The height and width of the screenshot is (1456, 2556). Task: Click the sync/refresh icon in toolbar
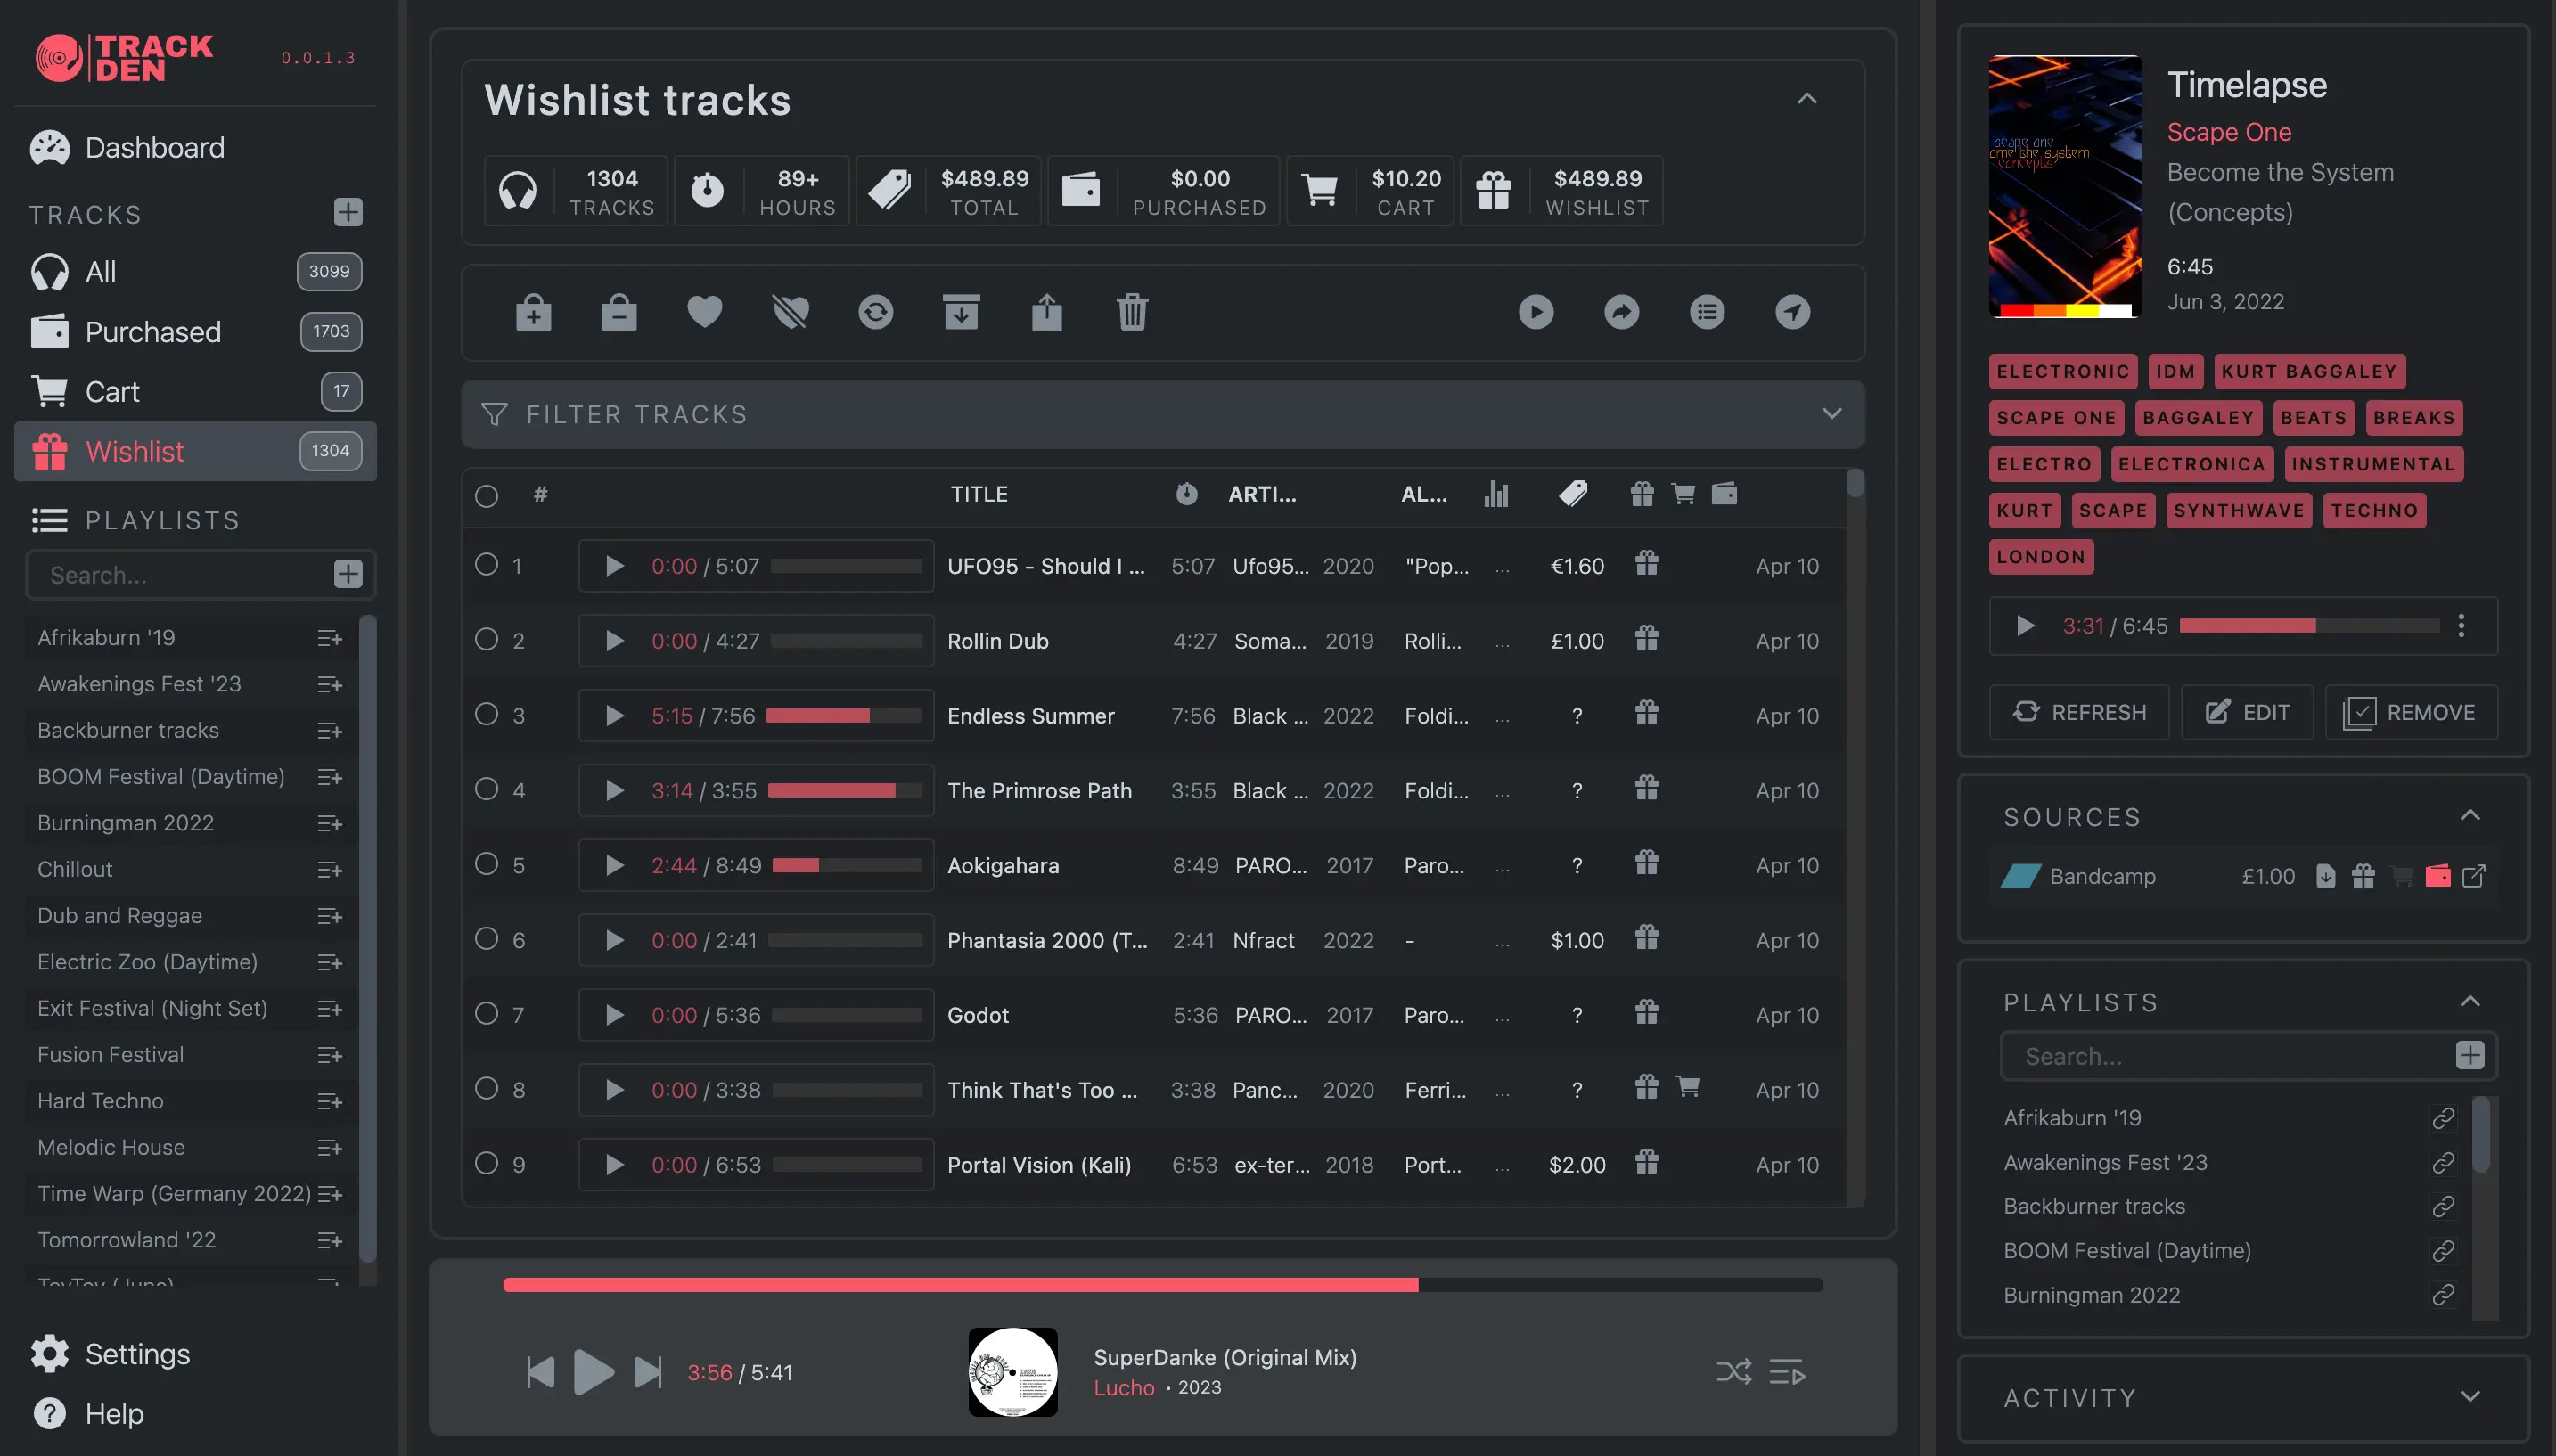876,312
